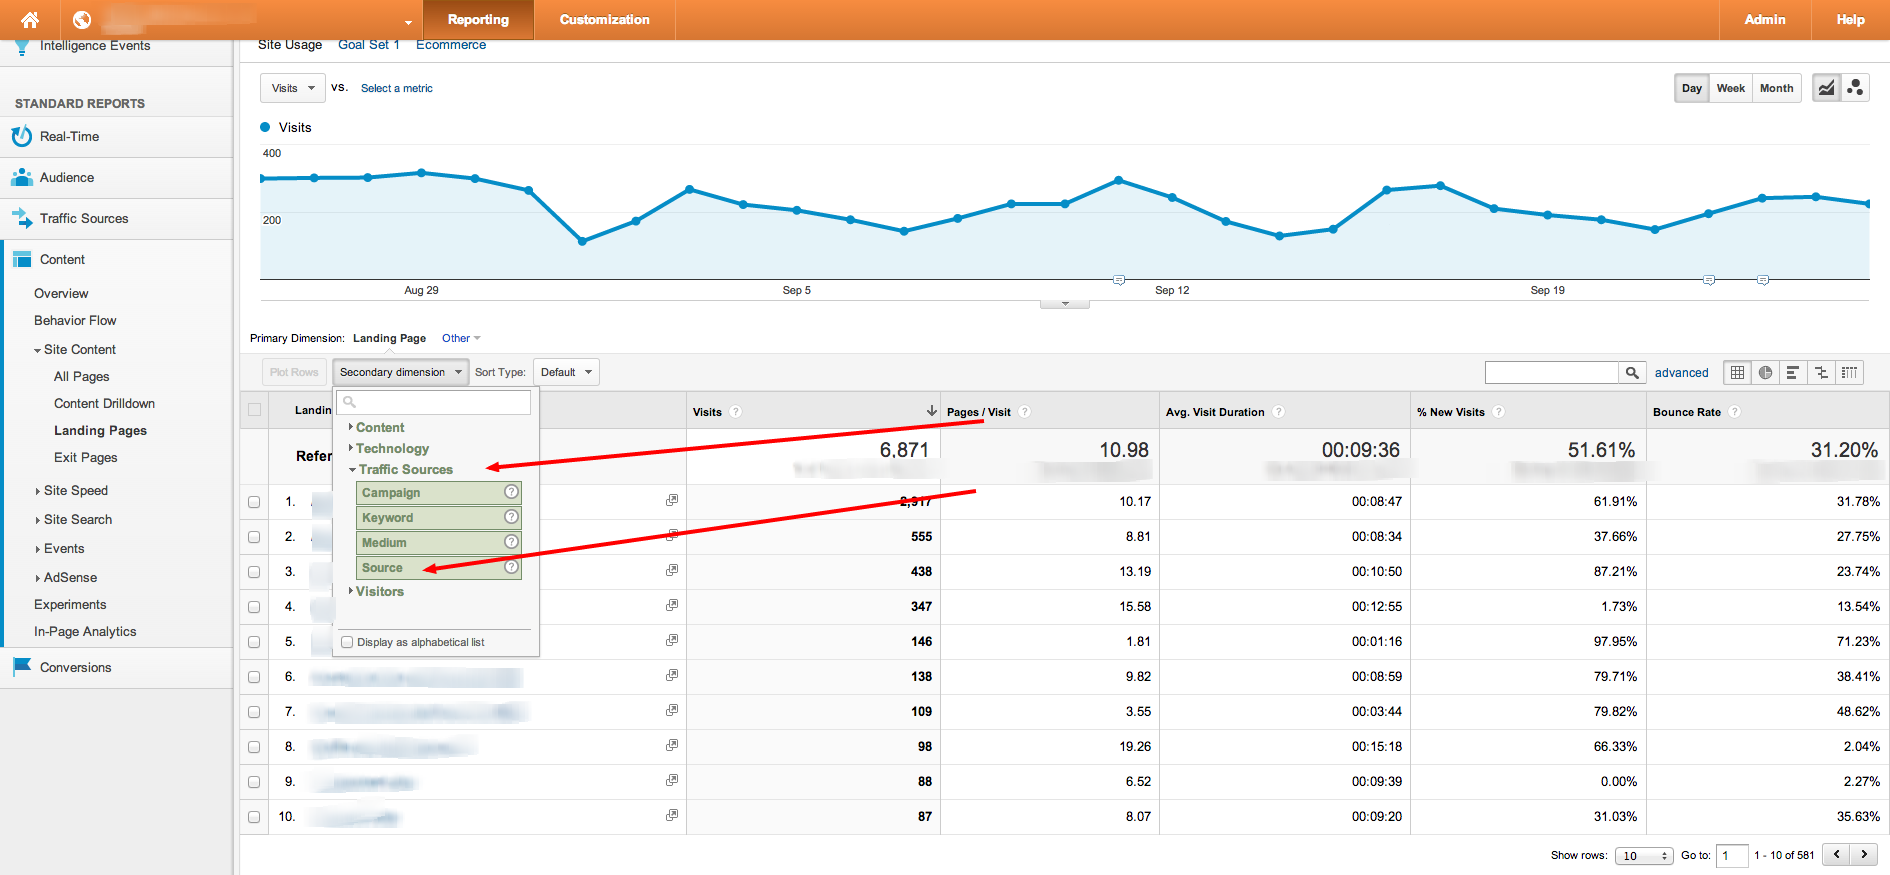Tick the select-all checkbox in table header
The image size is (1890, 875).
254,410
